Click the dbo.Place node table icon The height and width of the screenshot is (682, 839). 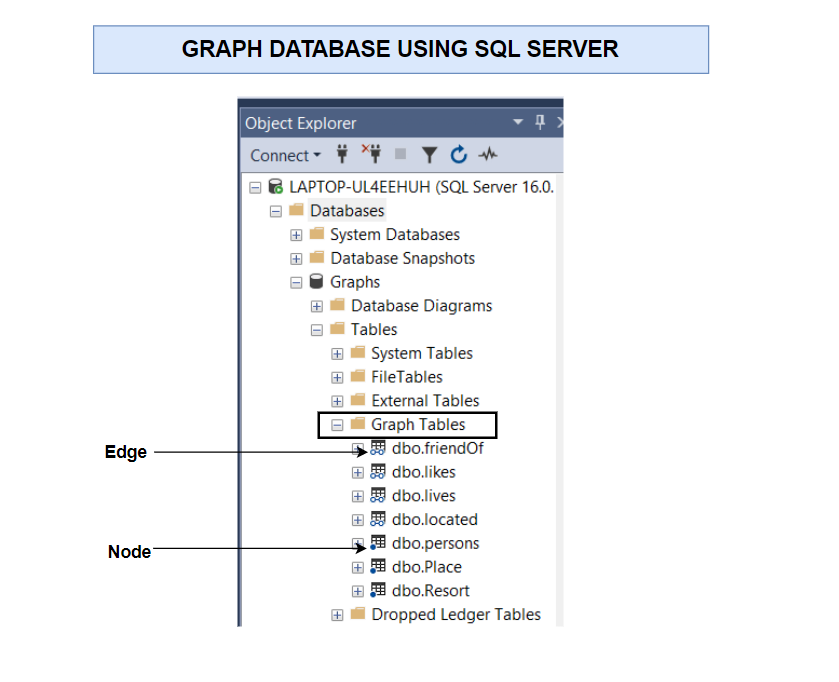(x=378, y=567)
